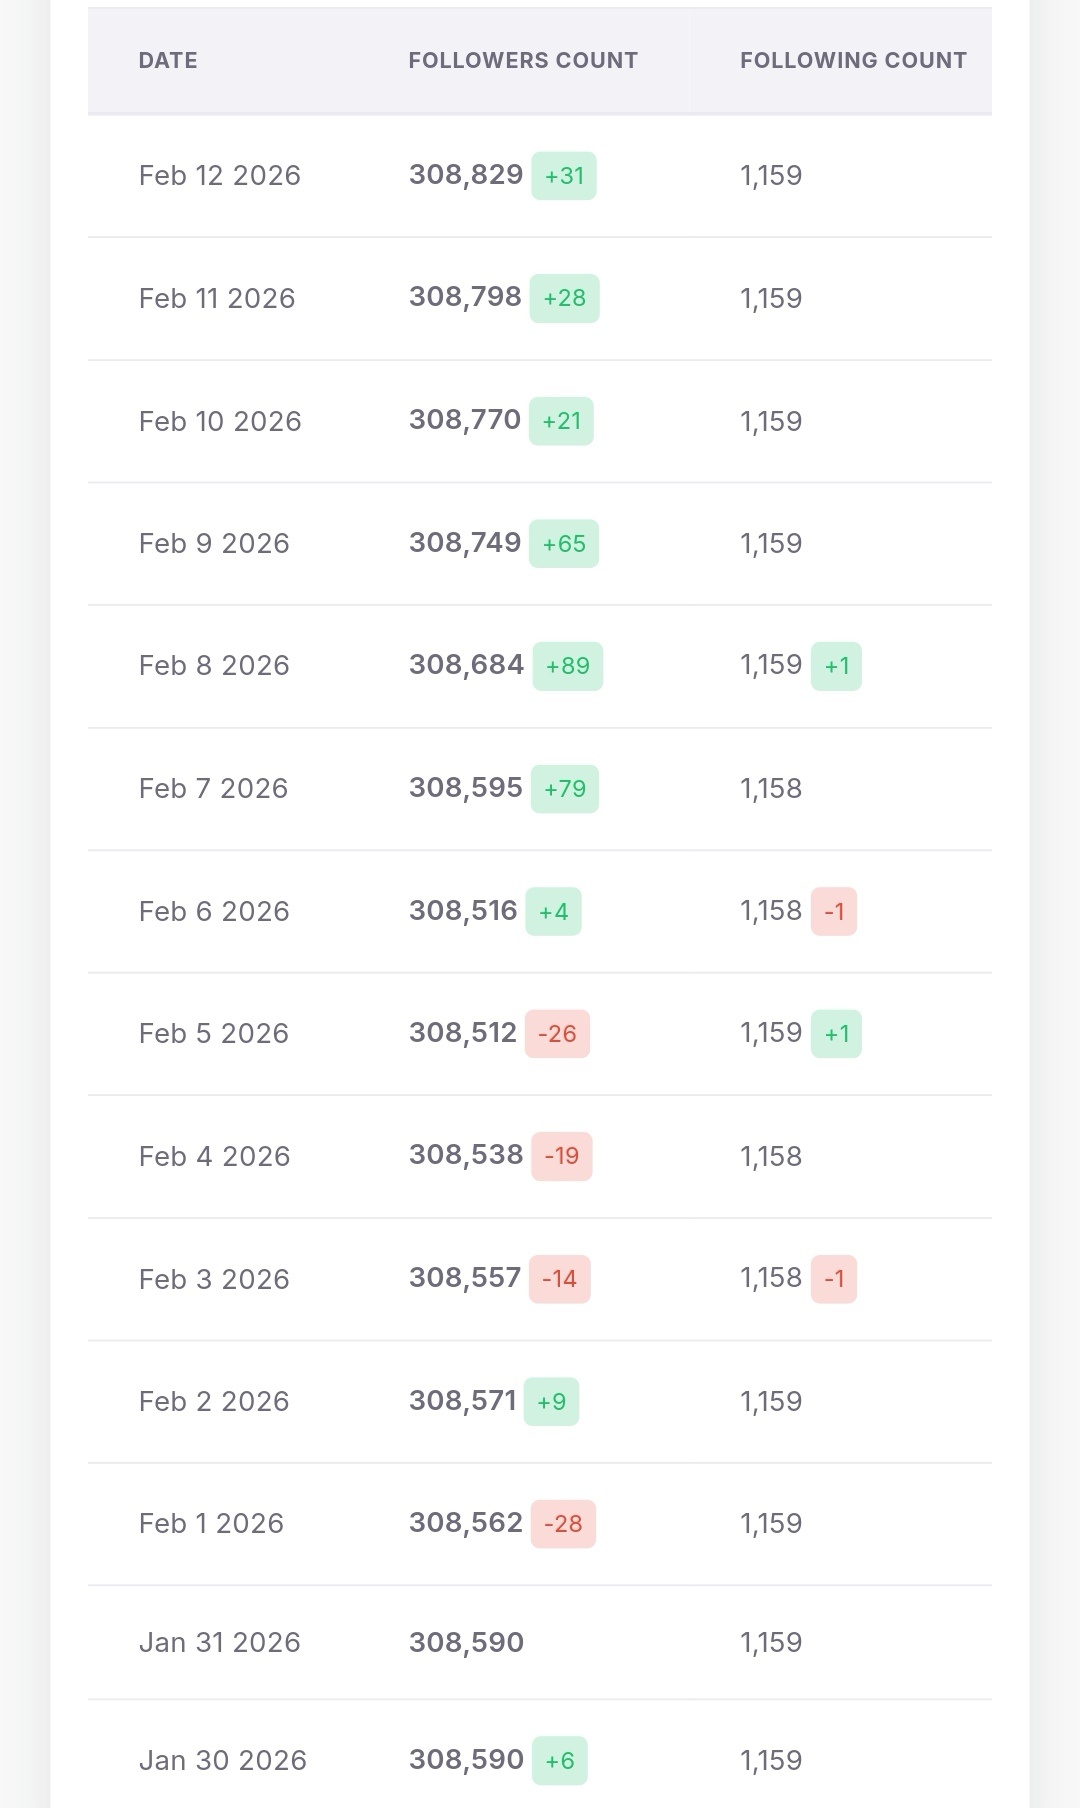Screen dimensions: 1080x1808
Task: Click the DATE column header
Action: pyautogui.click(x=168, y=61)
